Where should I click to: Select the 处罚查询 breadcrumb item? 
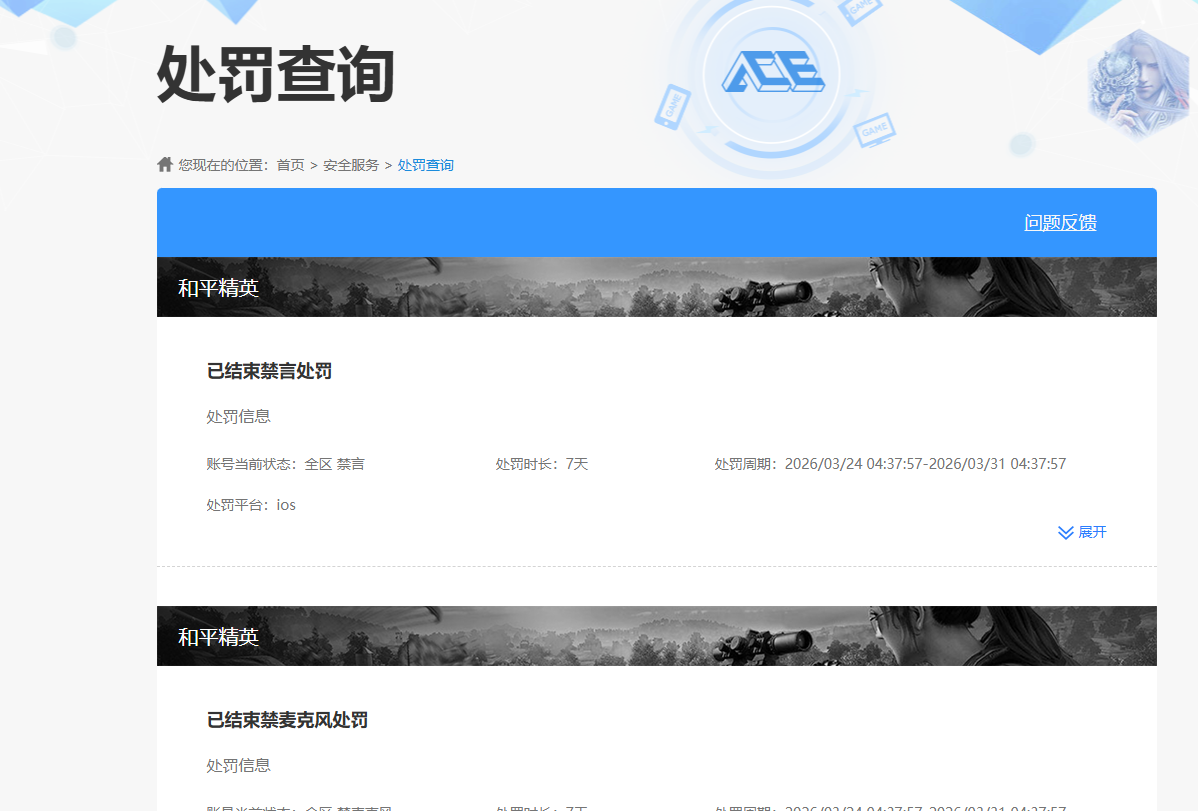coord(426,165)
